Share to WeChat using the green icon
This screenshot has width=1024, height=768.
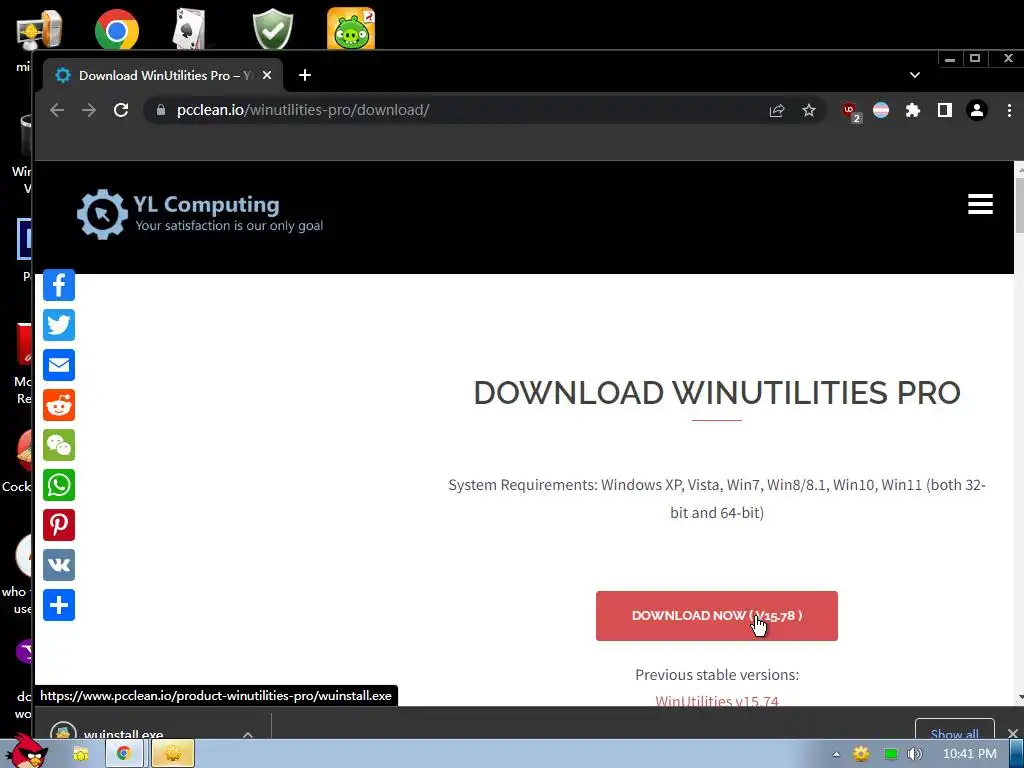pyautogui.click(x=59, y=445)
